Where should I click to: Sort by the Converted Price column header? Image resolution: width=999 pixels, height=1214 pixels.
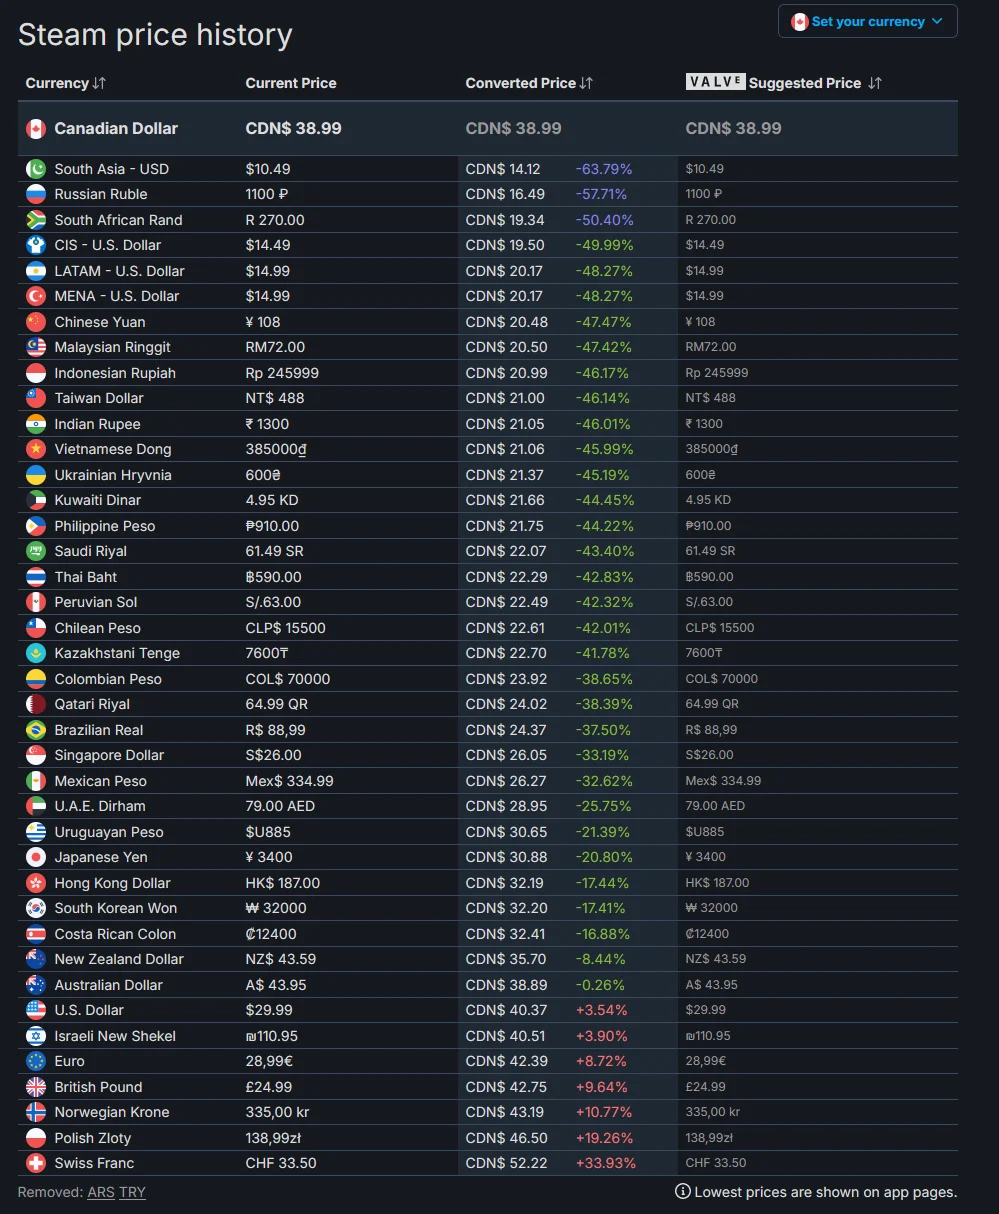pyautogui.click(x=529, y=83)
